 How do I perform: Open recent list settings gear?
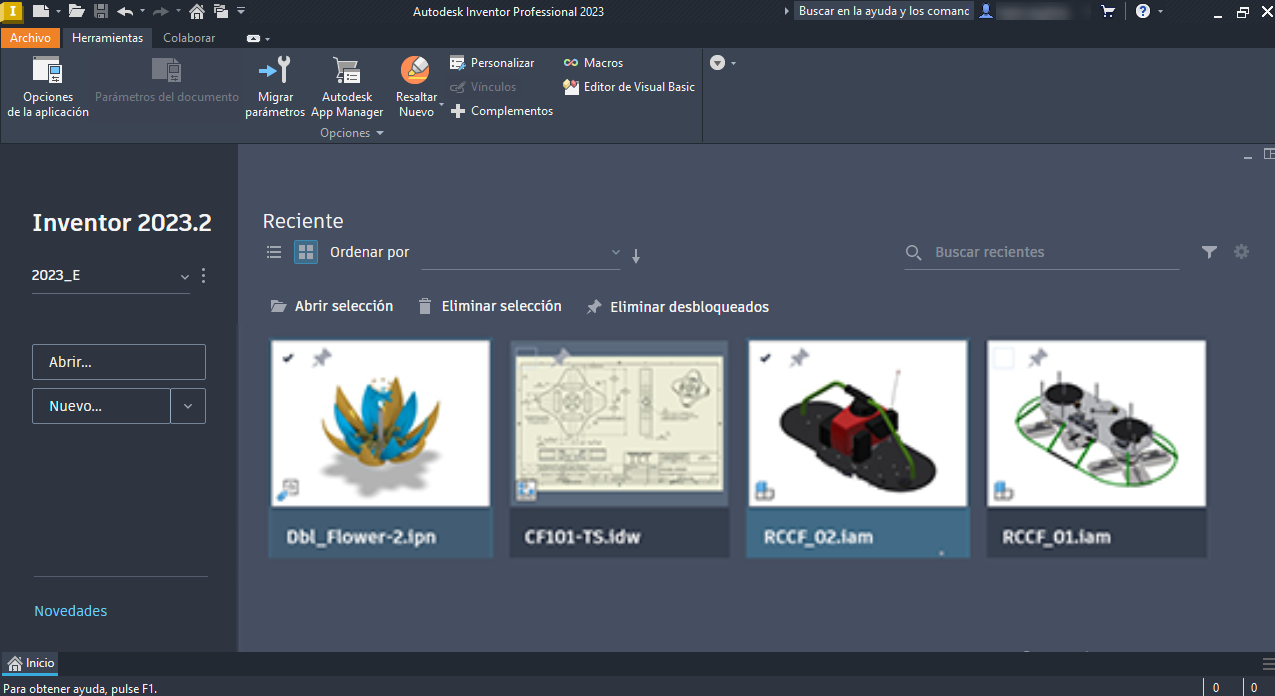coord(1241,252)
